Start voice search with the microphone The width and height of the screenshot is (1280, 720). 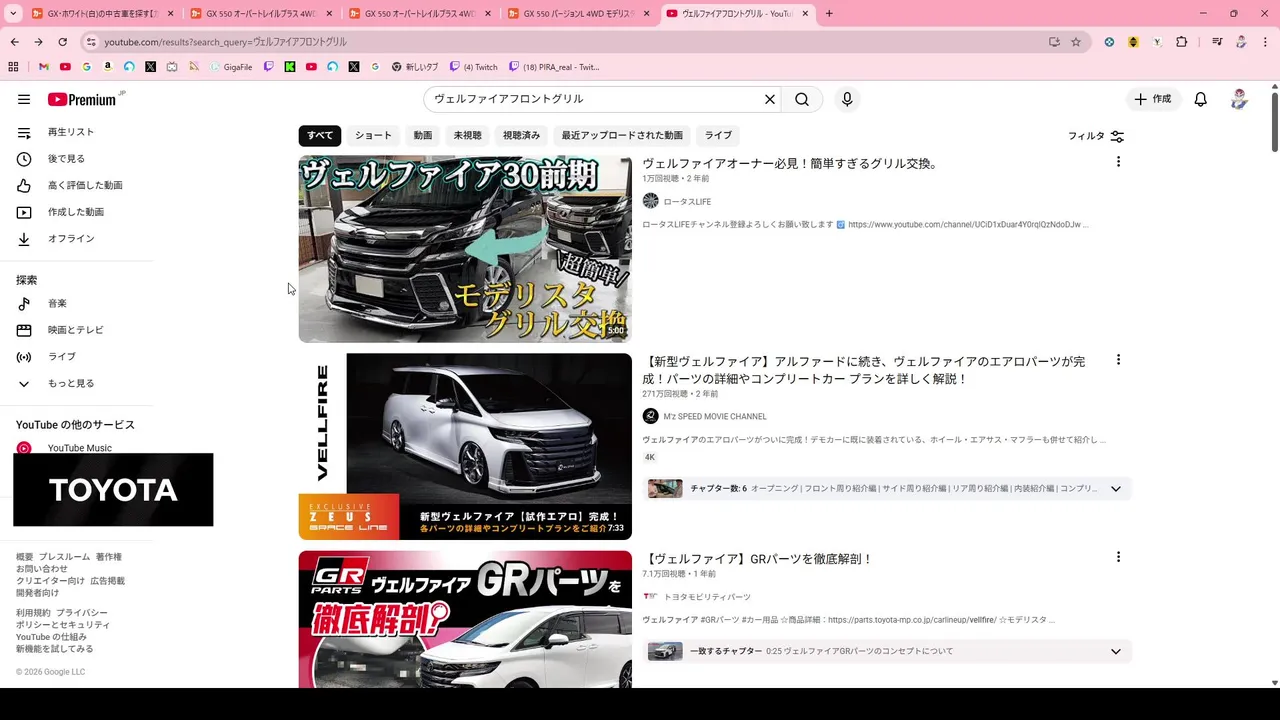(847, 99)
